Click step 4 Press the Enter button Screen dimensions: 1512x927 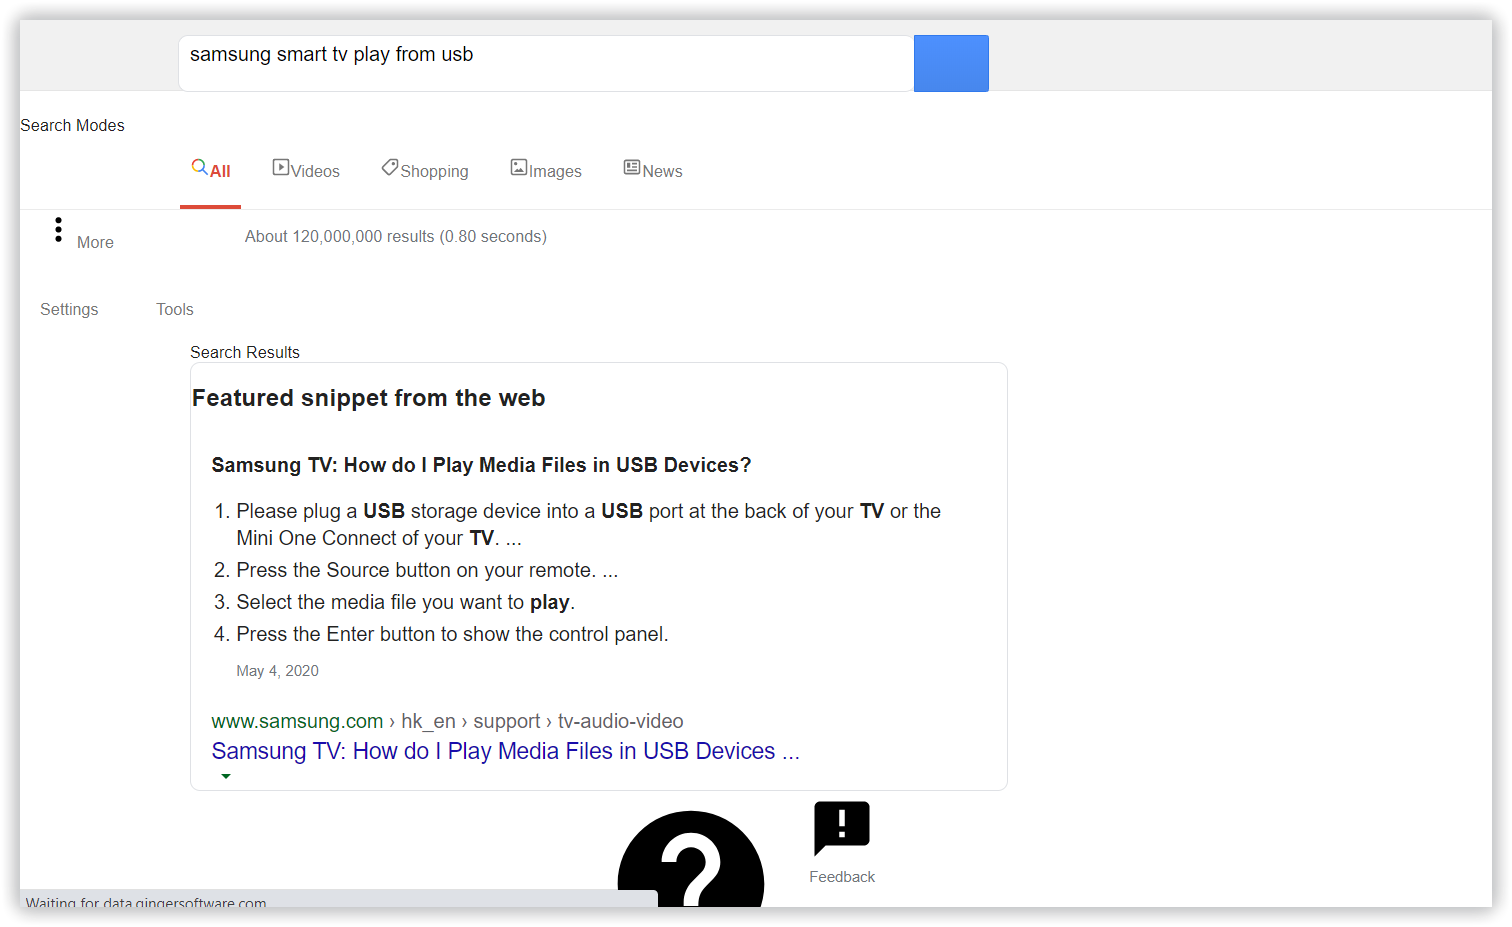[x=452, y=634]
